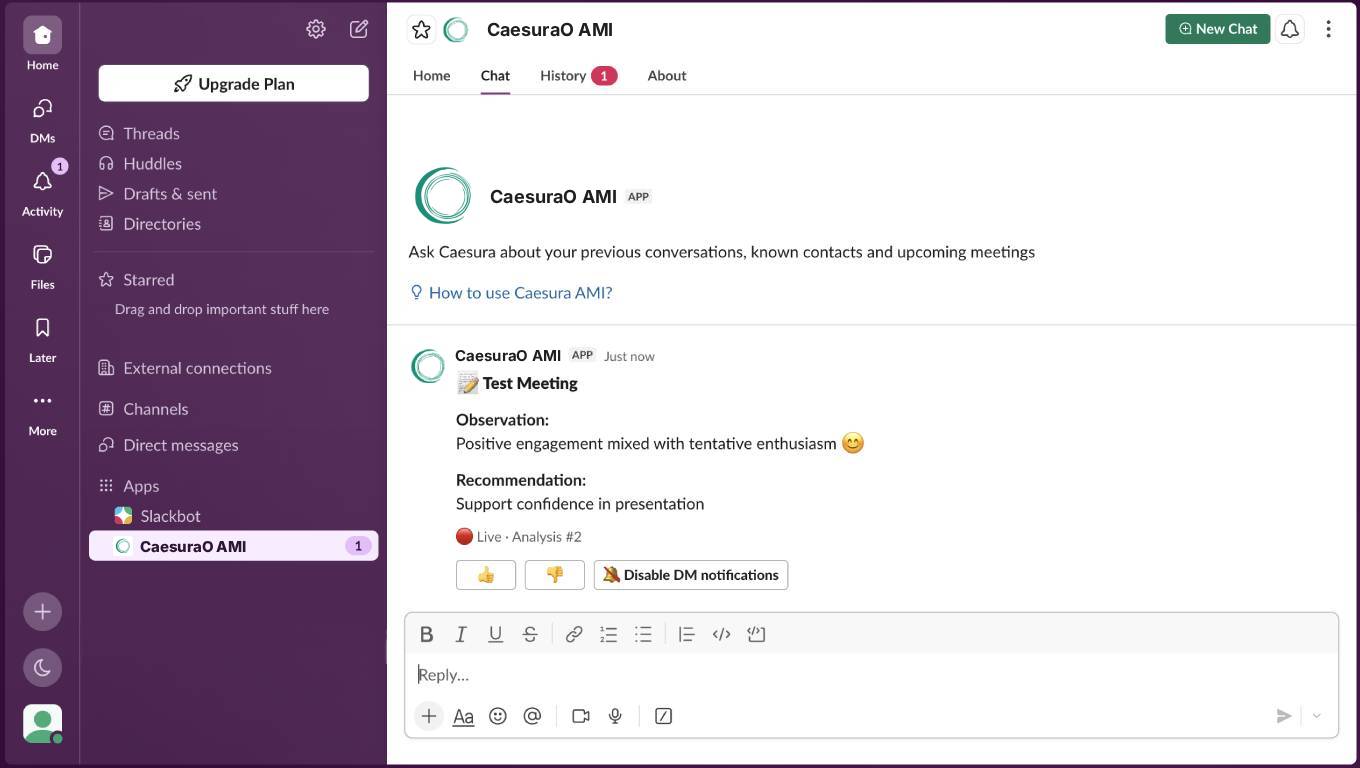This screenshot has width=1360, height=768.
Task: Insert a link from the formatting toolbar
Action: pos(574,634)
